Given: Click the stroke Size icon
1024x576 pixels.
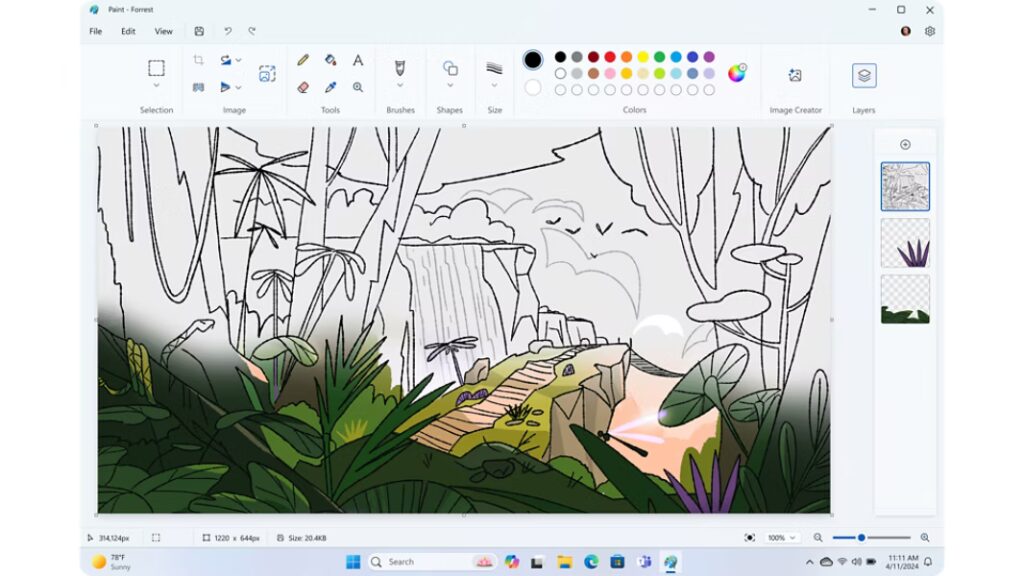Looking at the screenshot, I should click(x=494, y=68).
